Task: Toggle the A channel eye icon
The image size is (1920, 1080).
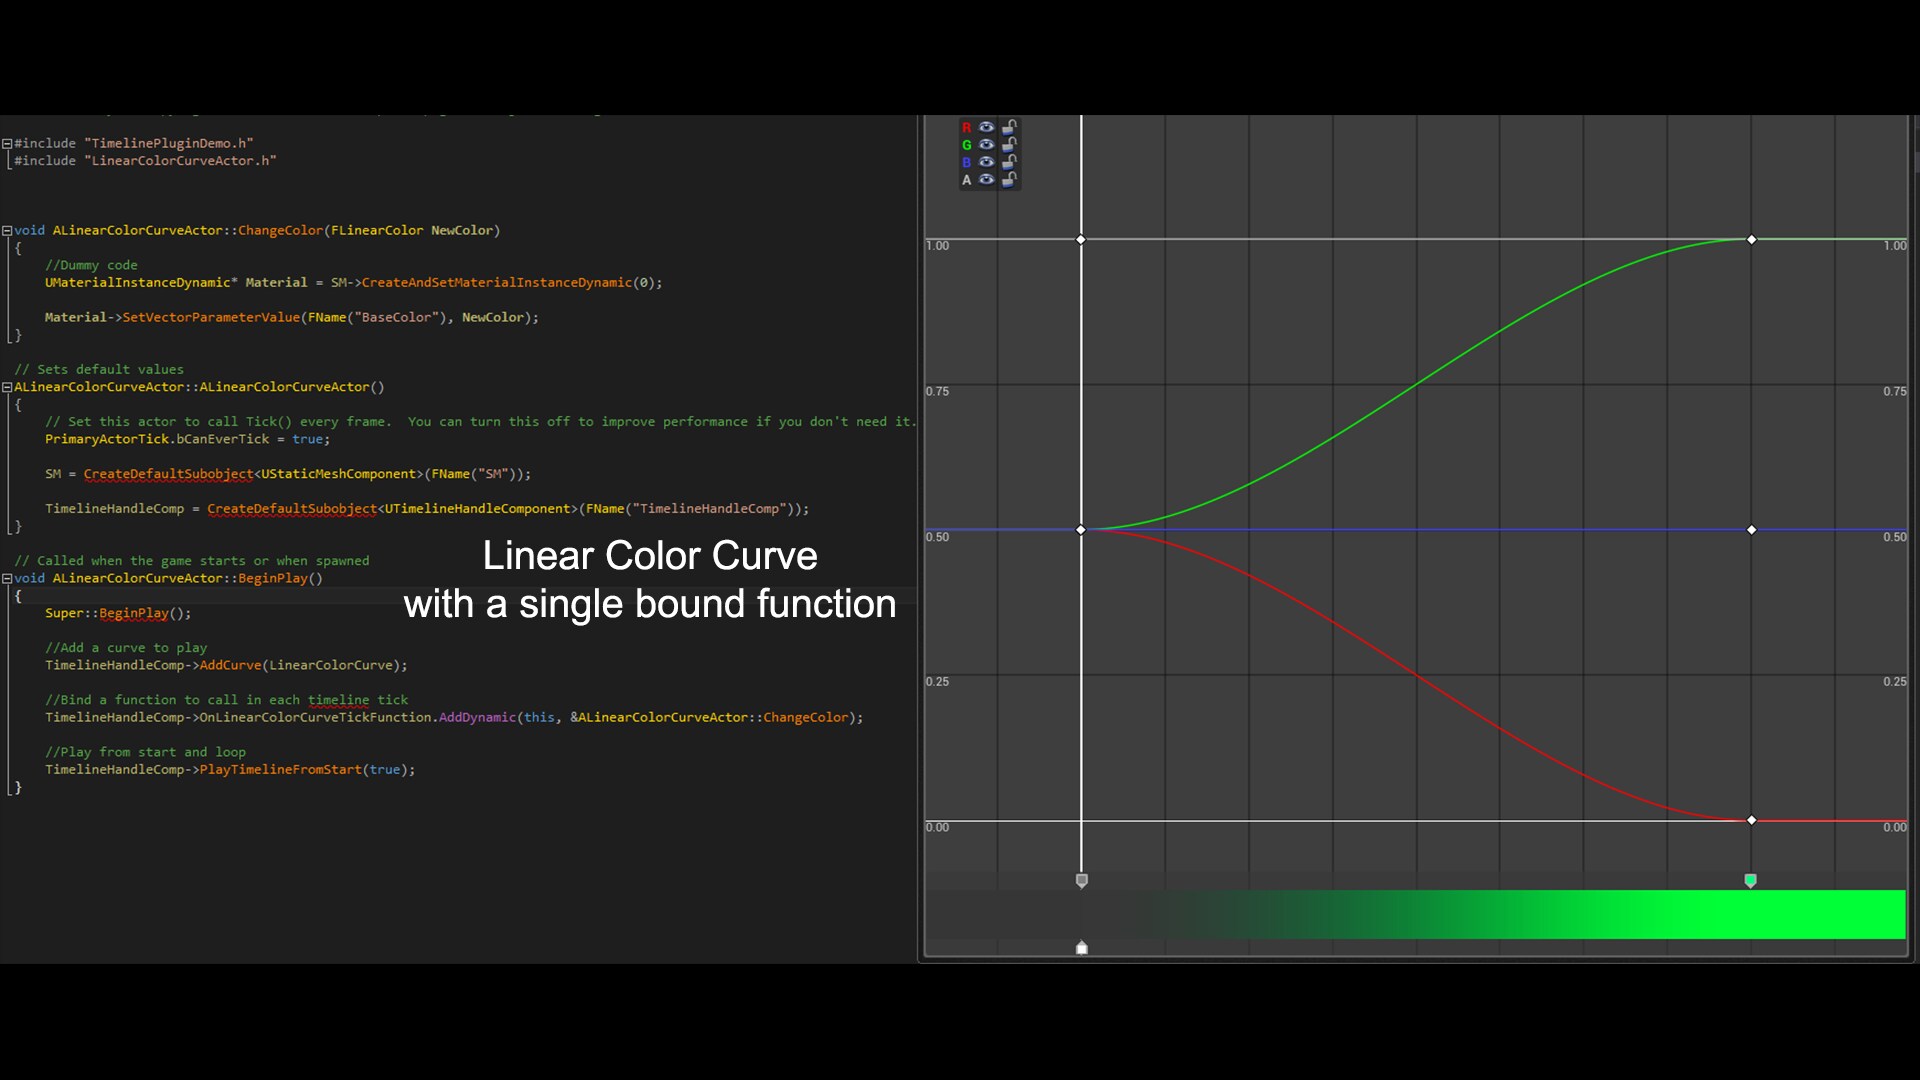Action: pos(987,180)
